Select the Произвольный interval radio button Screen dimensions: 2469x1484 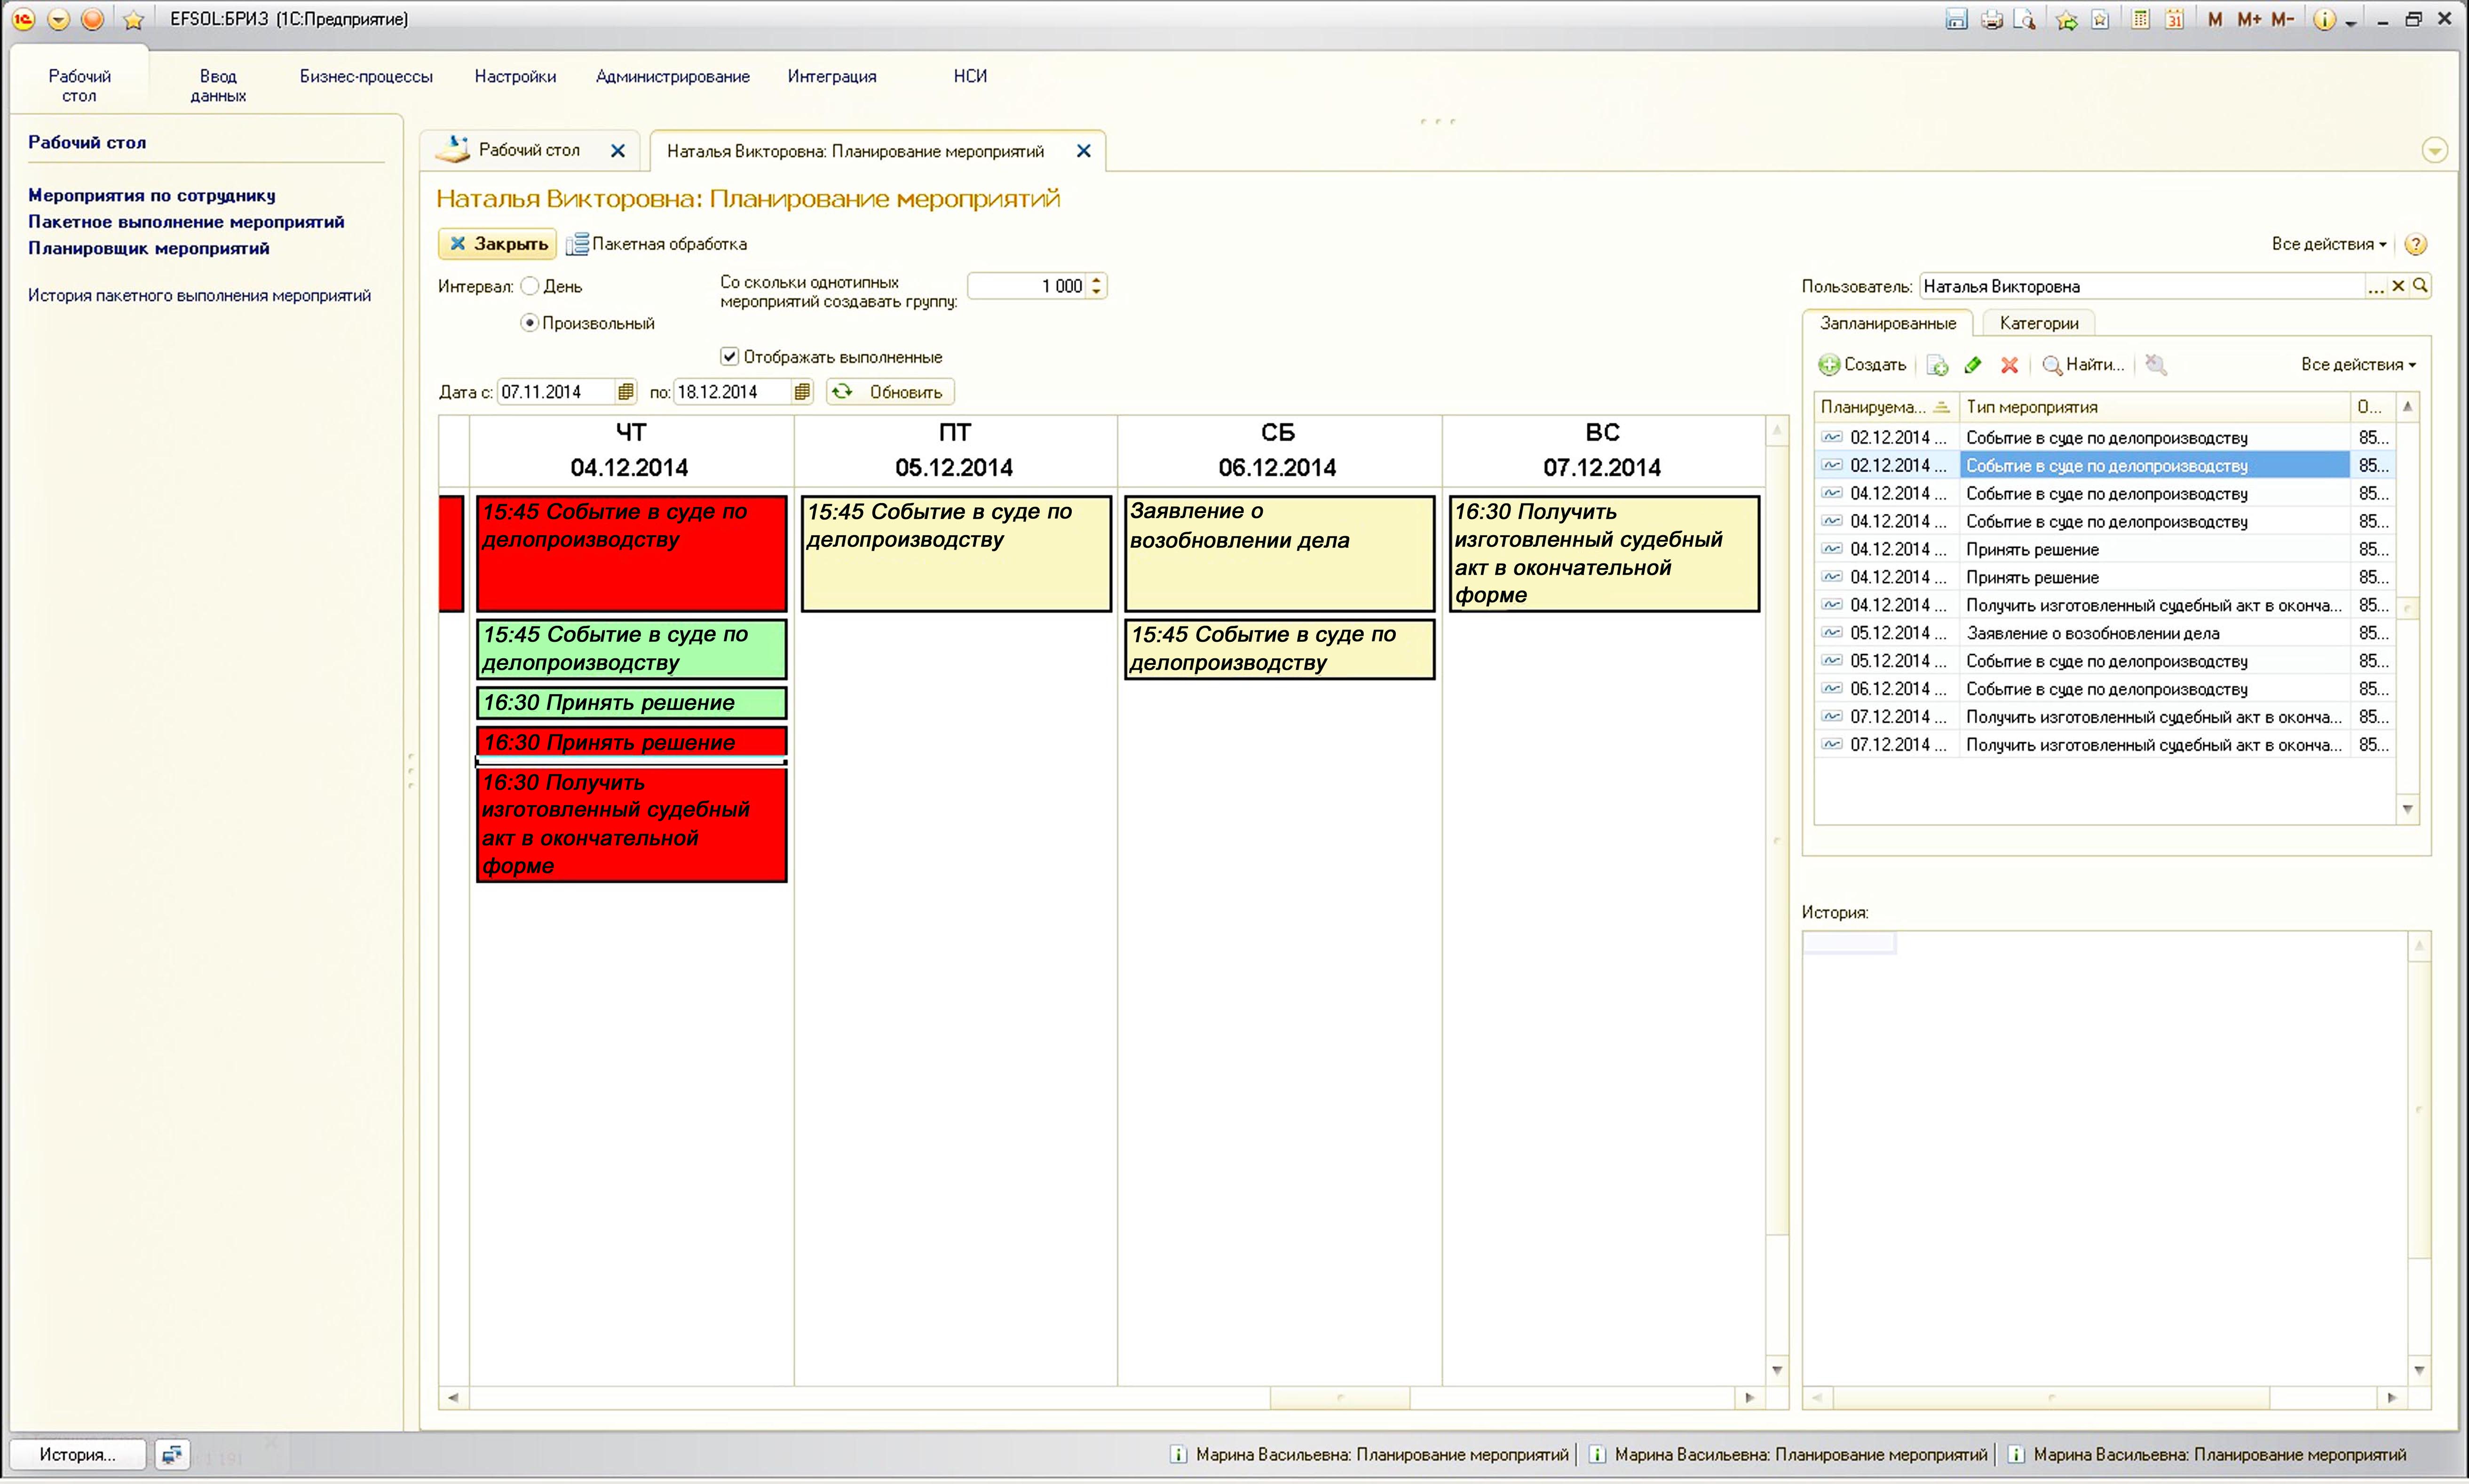[x=530, y=323]
